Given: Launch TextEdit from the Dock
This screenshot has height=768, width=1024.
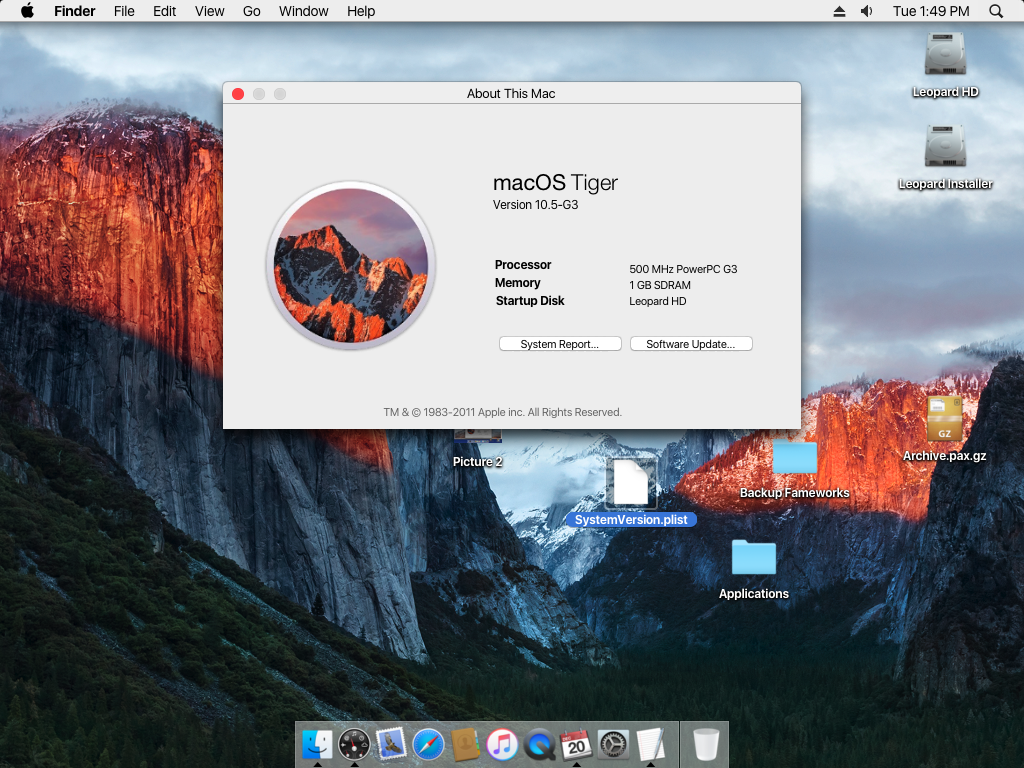Looking at the screenshot, I should coord(650,744).
